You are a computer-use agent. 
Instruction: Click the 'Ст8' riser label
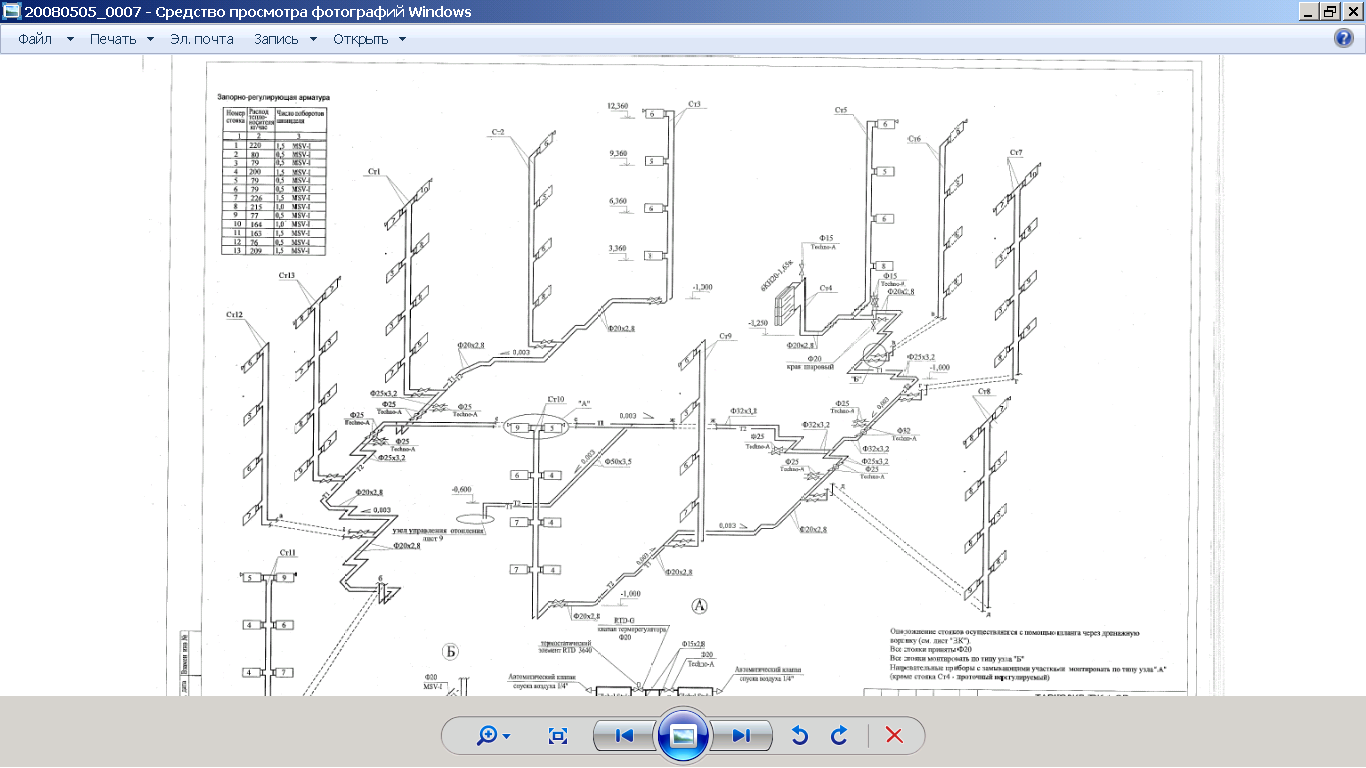coord(984,391)
